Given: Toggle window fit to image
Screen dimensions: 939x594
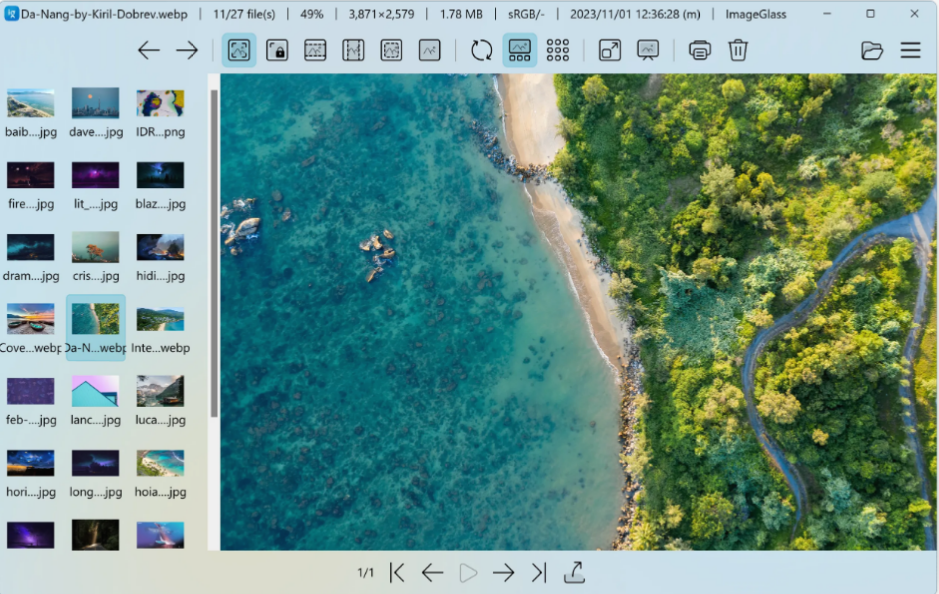Looking at the screenshot, I should tap(609, 50).
